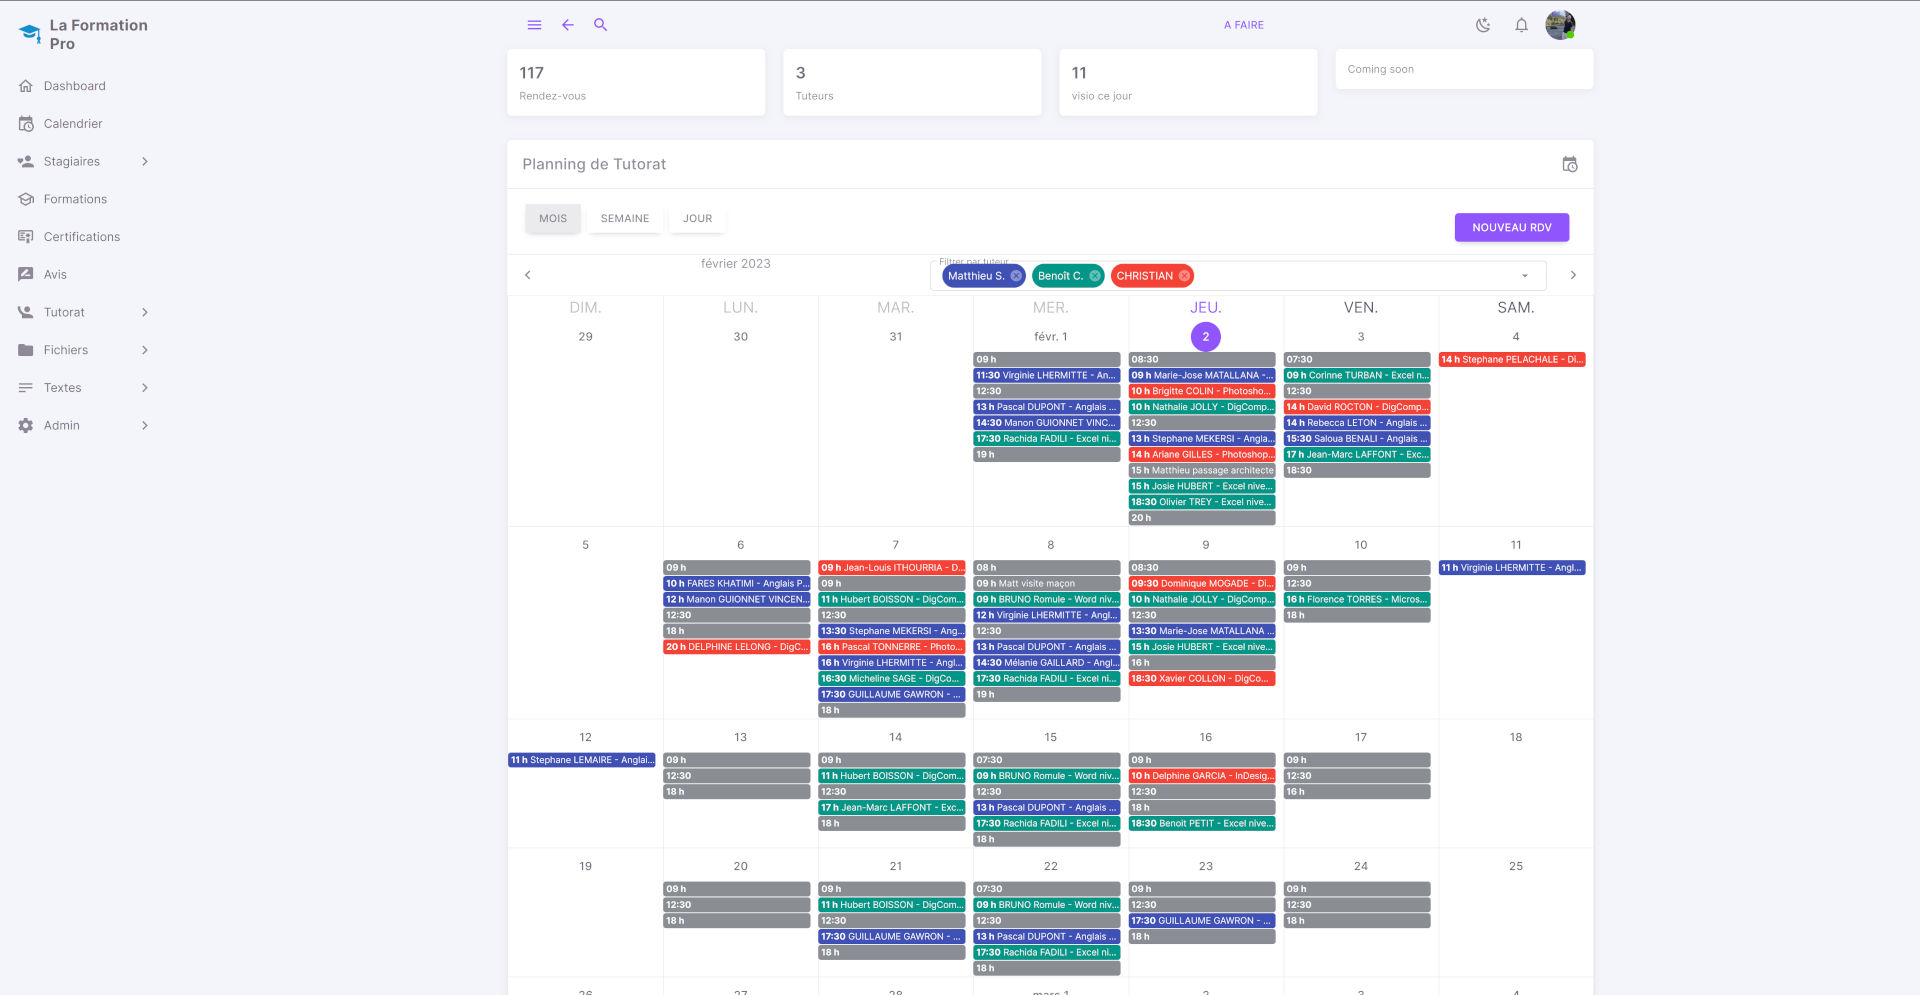The image size is (1920, 995).
Task: Open search with the magnifier icon
Action: [600, 25]
